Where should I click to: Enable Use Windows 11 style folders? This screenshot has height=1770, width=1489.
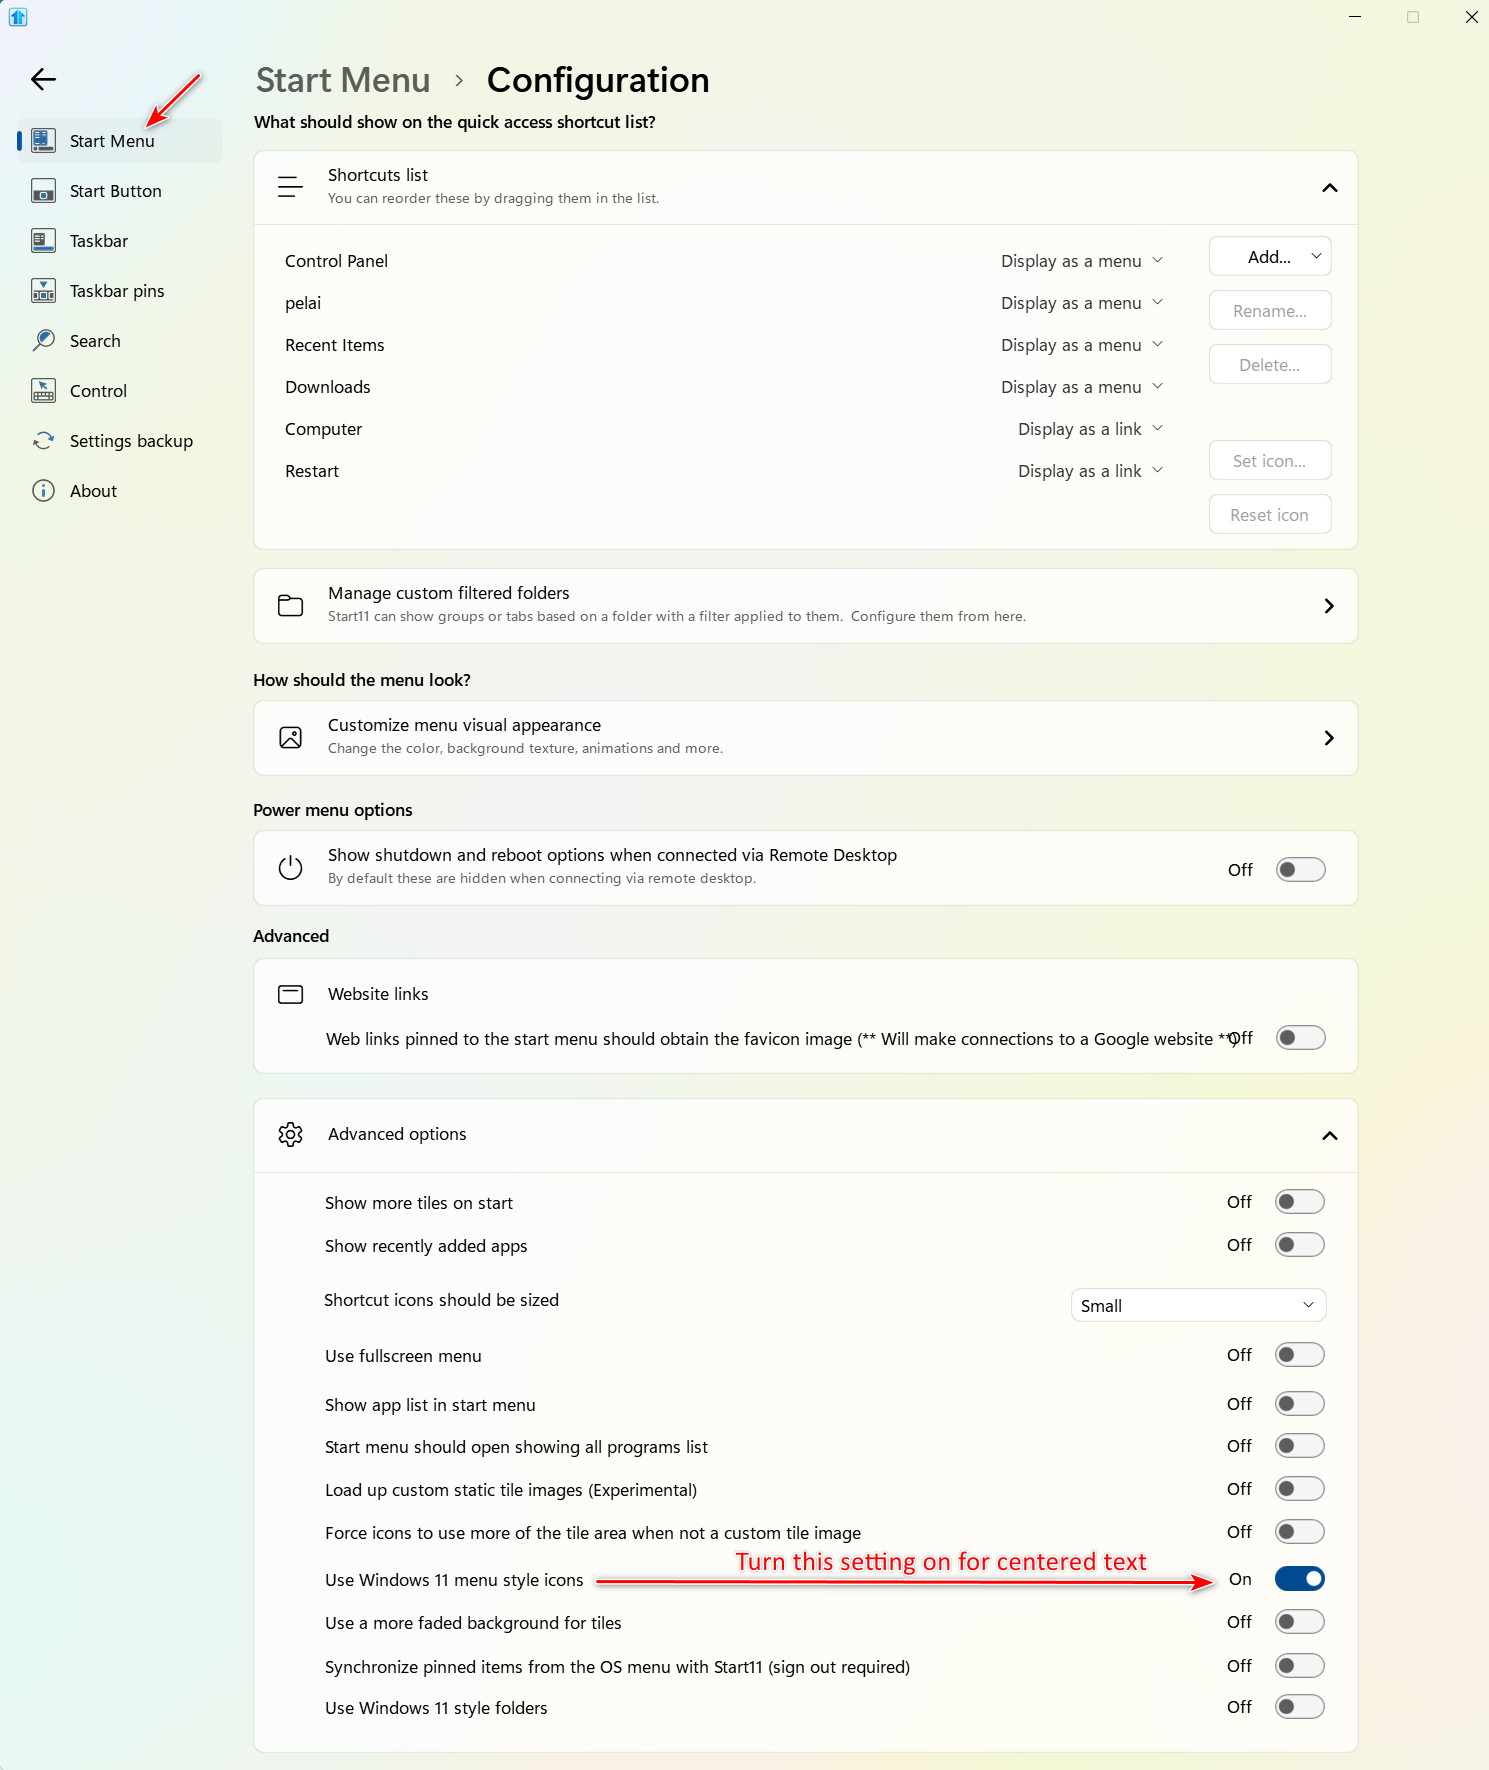click(1300, 1707)
